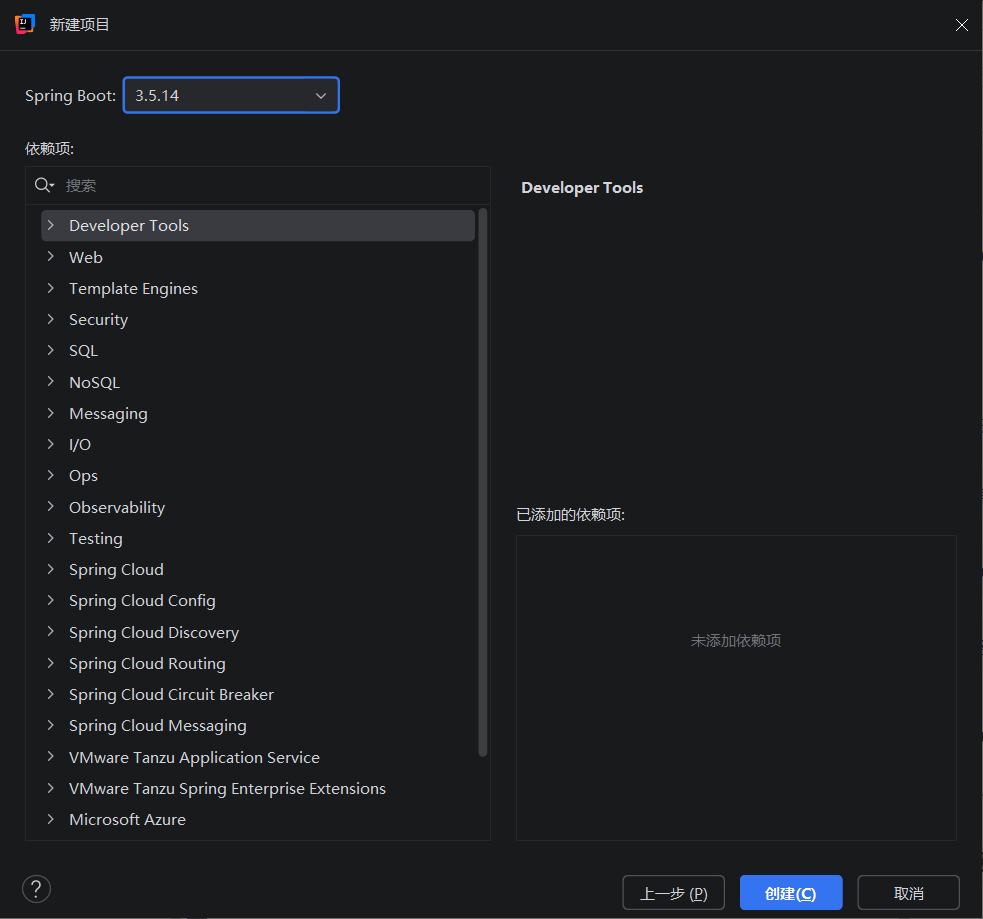Expand the NoSQL category chevron
Screen dimensions: 983x919
51,382
